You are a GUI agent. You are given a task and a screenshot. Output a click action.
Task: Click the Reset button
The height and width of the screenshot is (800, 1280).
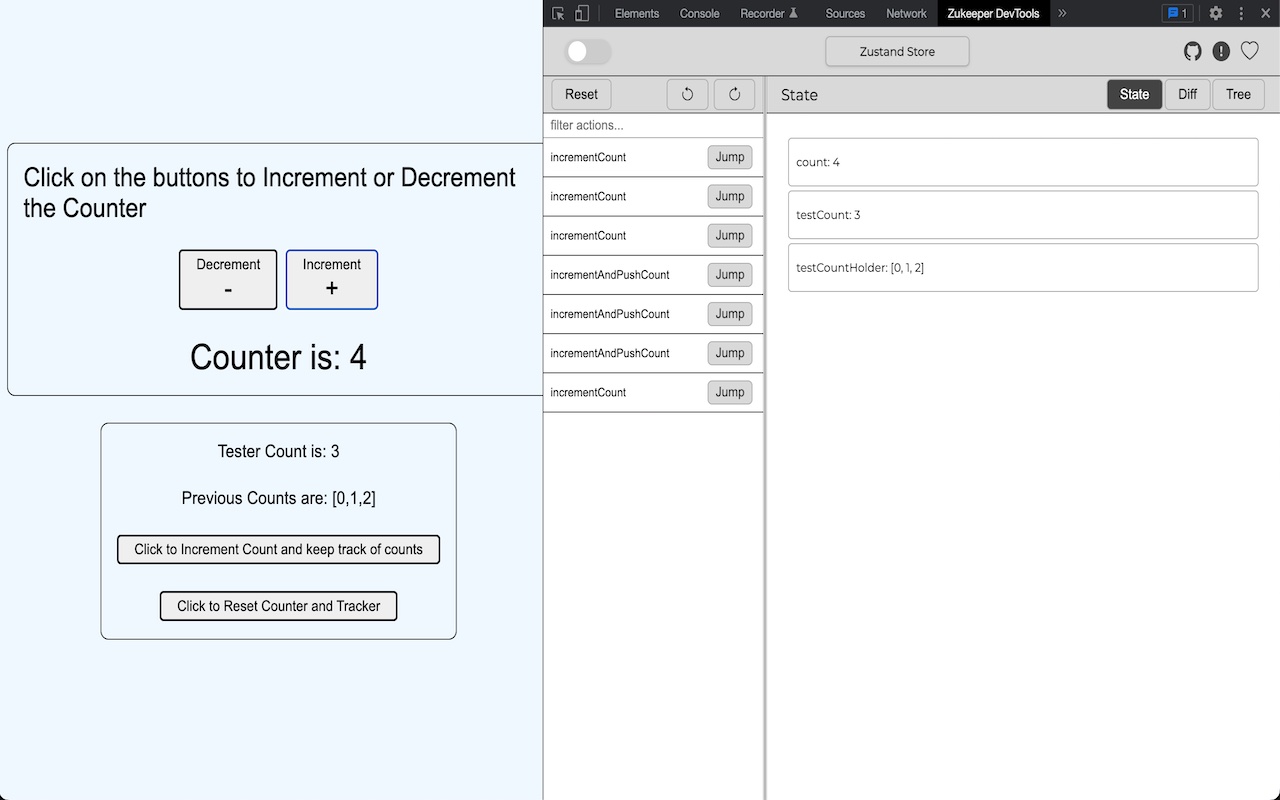tap(580, 94)
